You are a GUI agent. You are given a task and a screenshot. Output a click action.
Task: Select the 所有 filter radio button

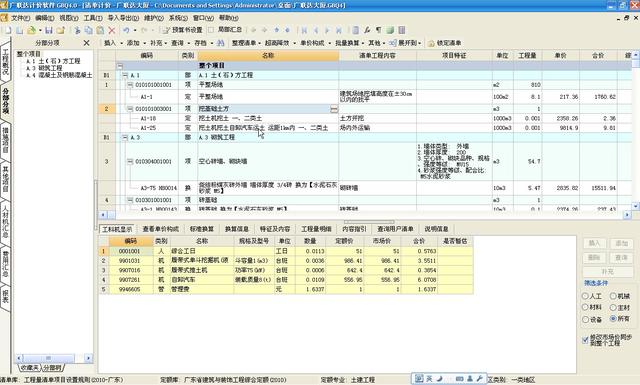coord(613,318)
